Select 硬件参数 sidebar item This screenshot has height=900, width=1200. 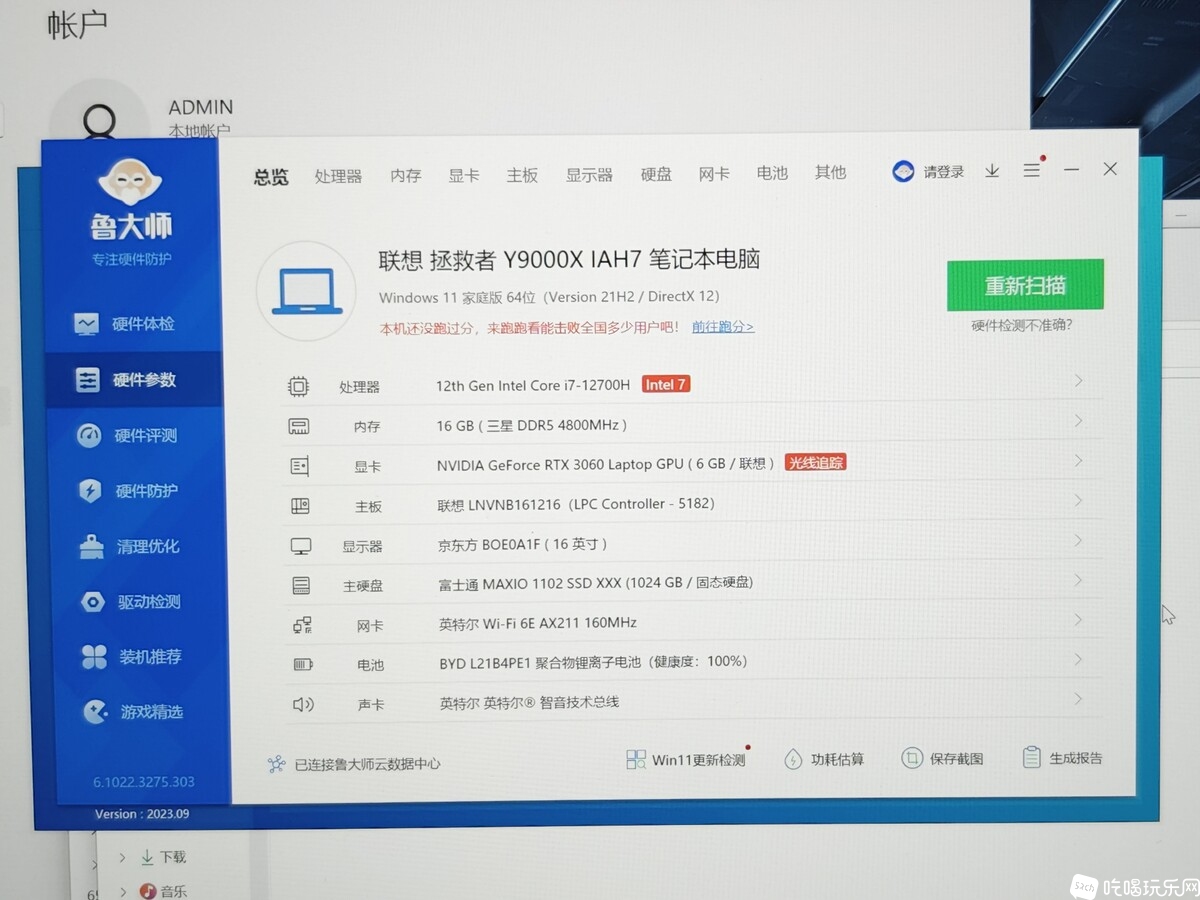[131, 380]
